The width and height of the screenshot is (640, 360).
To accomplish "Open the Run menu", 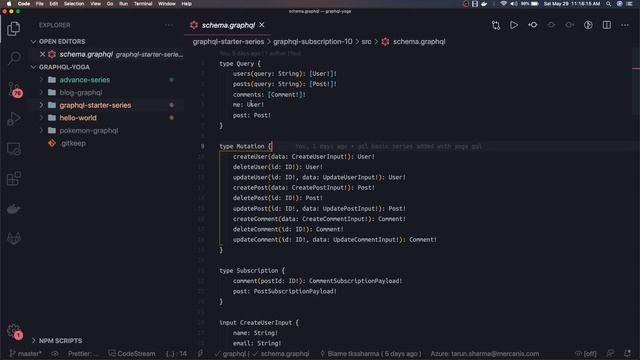I will [123, 4].
